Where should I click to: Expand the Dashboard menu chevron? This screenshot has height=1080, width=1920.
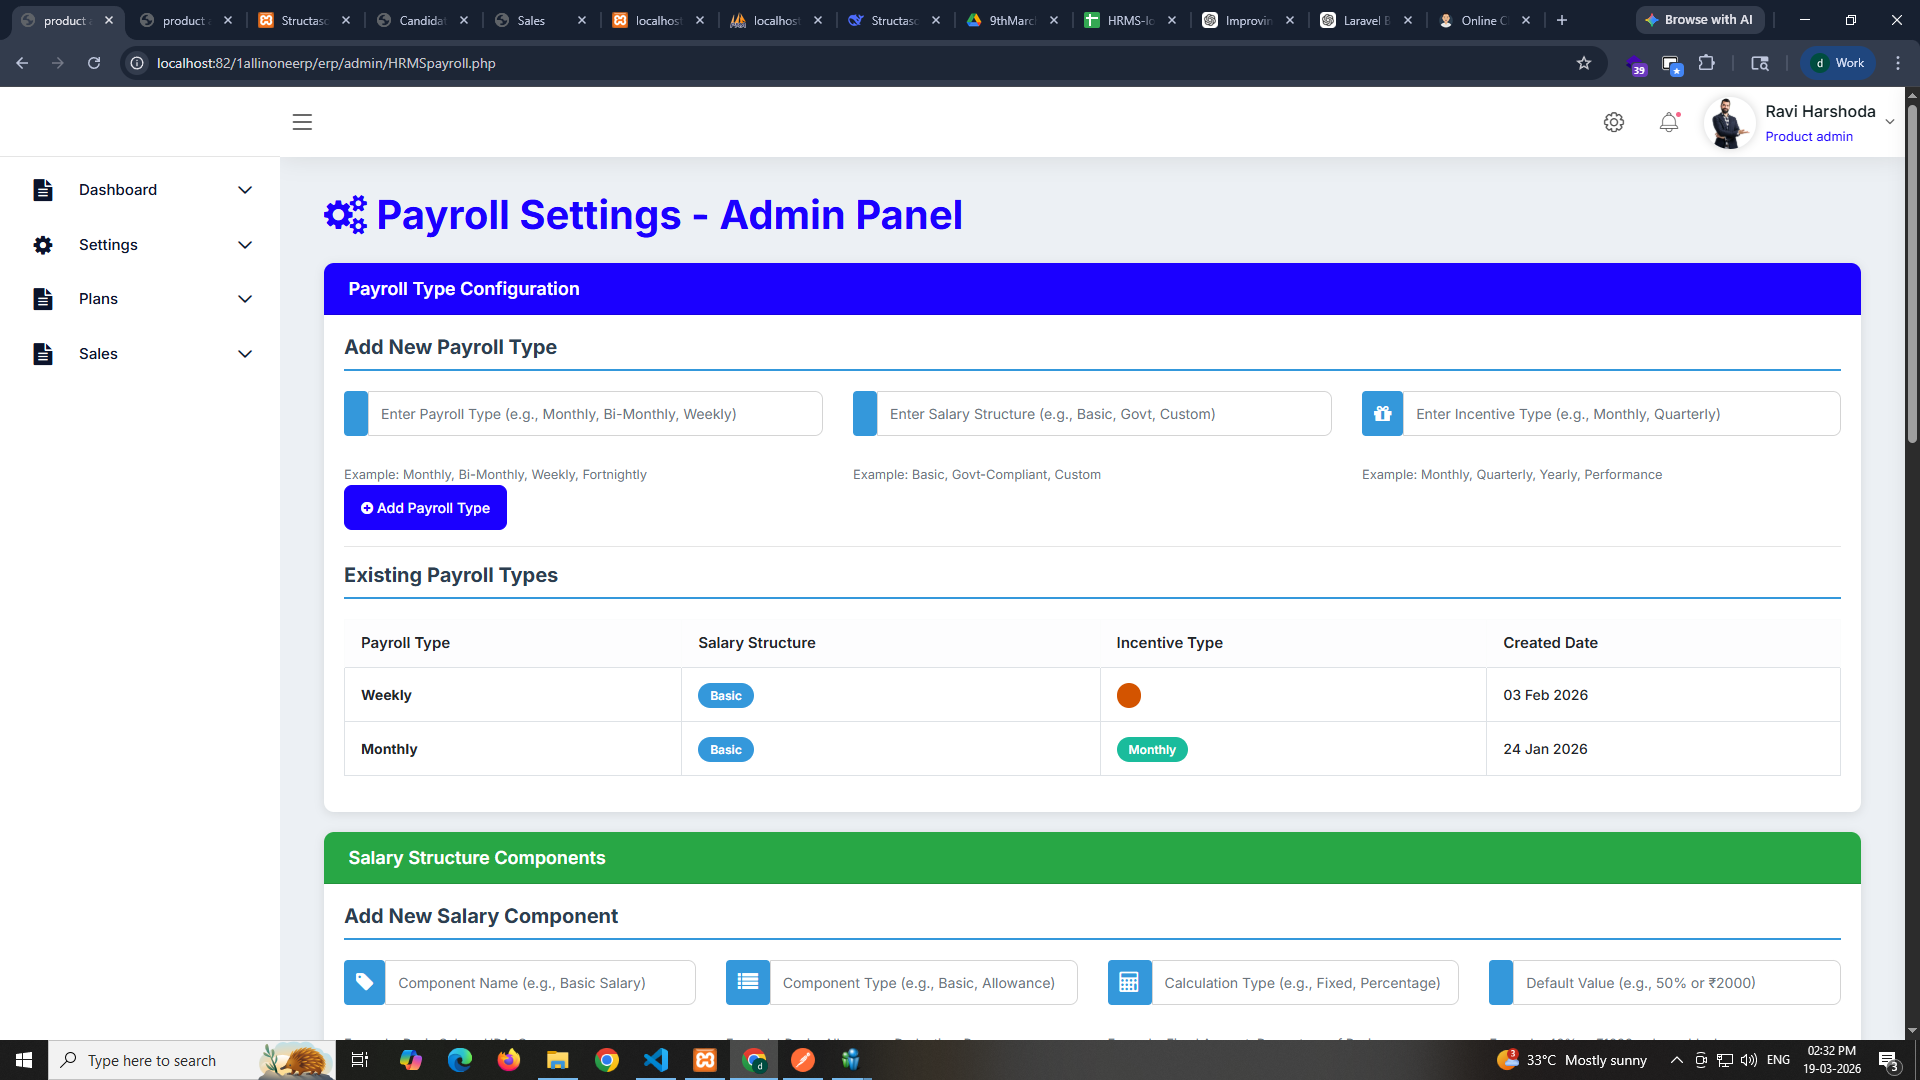245,190
